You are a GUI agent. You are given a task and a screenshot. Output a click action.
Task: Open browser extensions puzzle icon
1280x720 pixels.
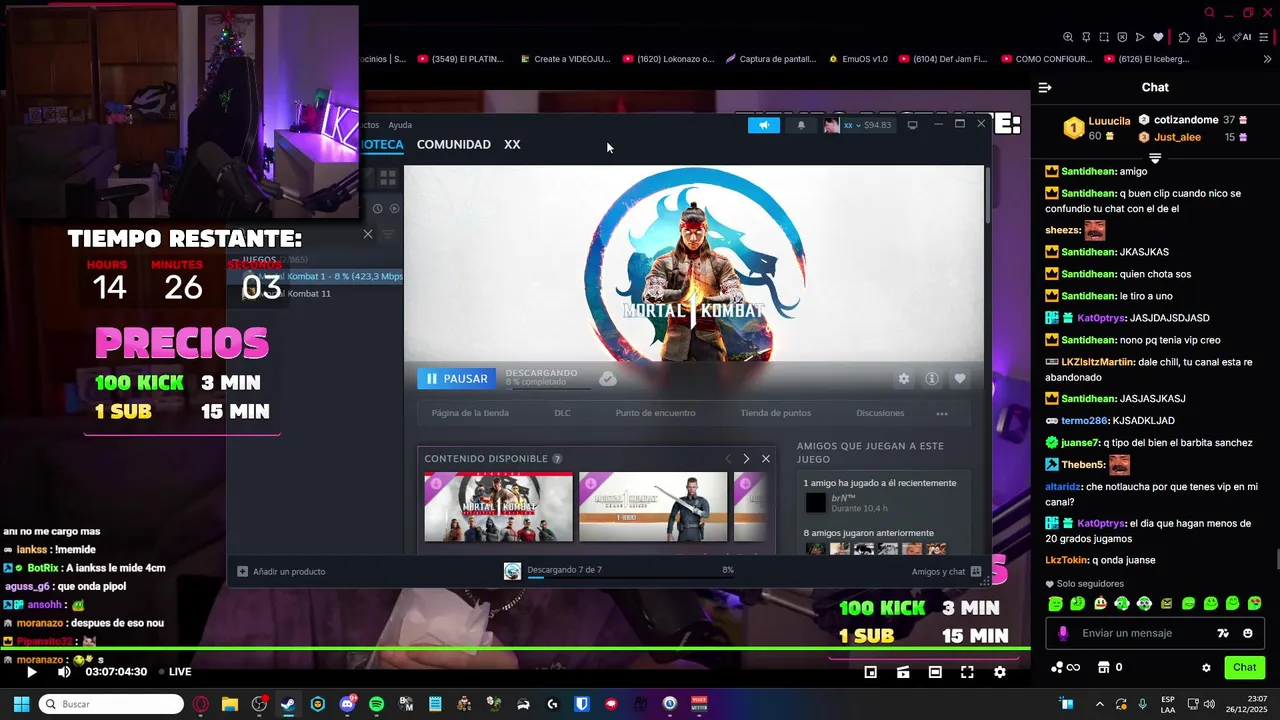click(x=1184, y=37)
